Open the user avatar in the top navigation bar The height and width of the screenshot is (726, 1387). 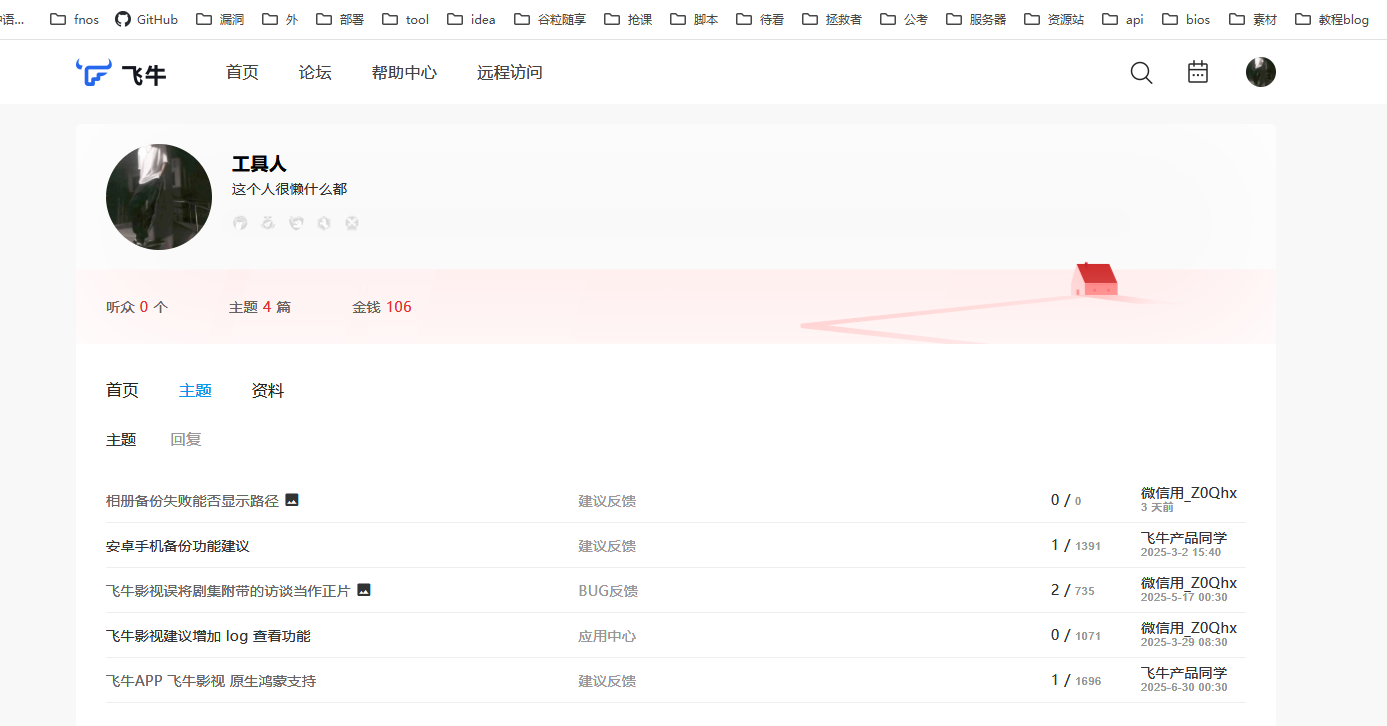click(1261, 72)
